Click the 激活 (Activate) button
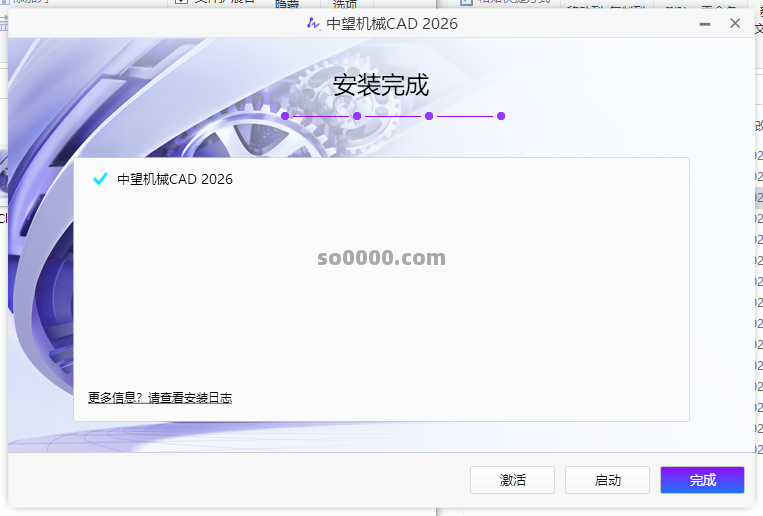The width and height of the screenshot is (763, 516). click(x=512, y=480)
